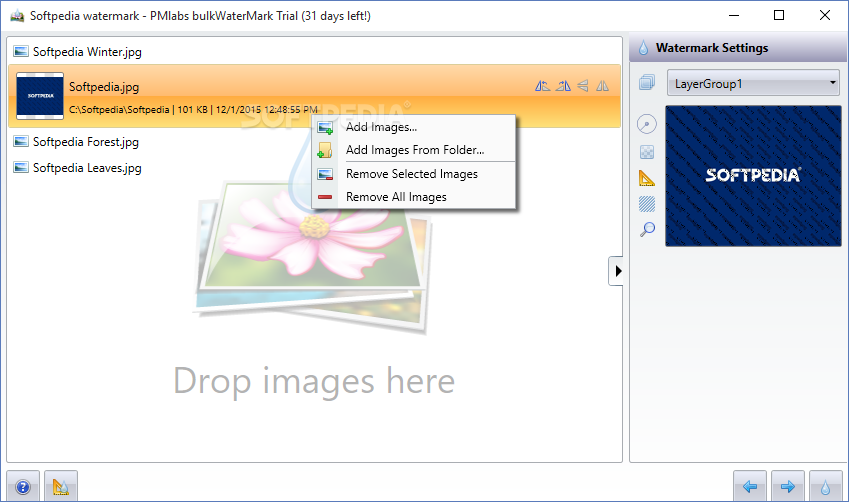Click the C:\Softpedia\Softpedia path details
This screenshot has height=502, width=849.
point(193,109)
